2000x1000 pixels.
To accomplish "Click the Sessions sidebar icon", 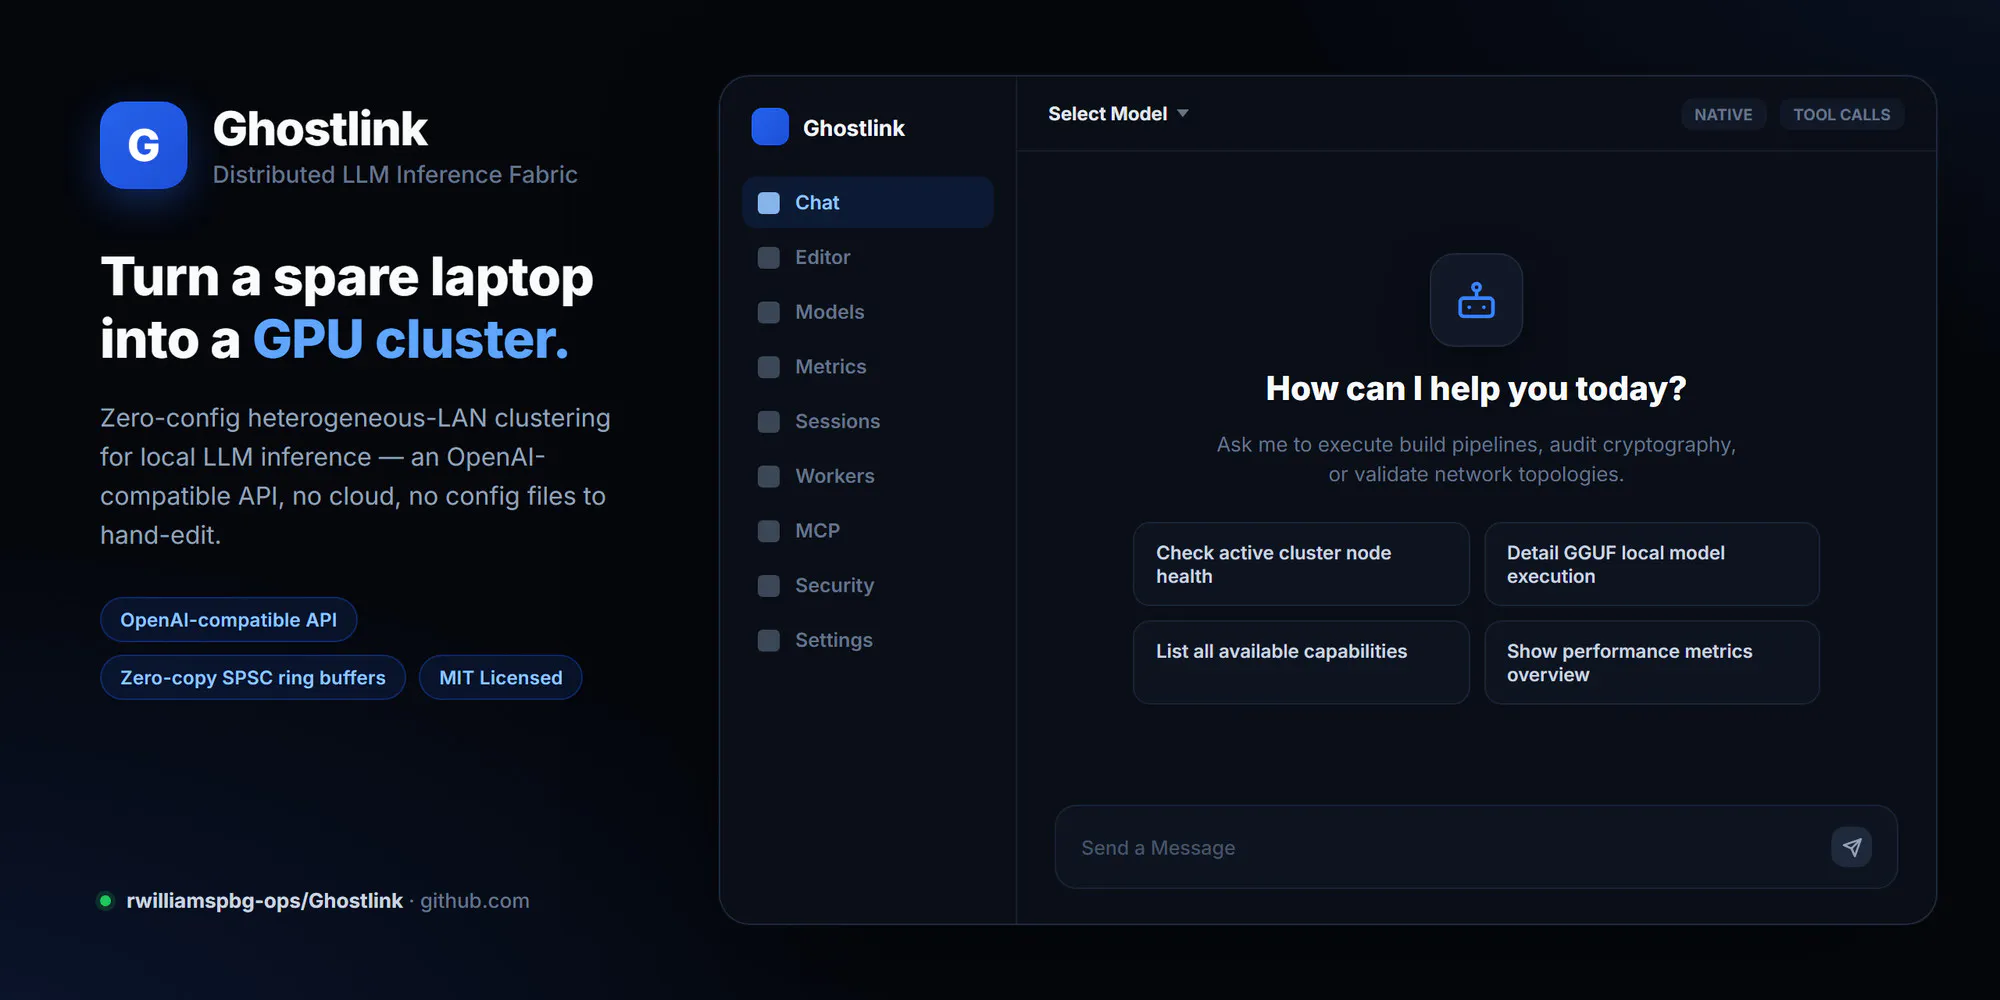I will (x=769, y=422).
